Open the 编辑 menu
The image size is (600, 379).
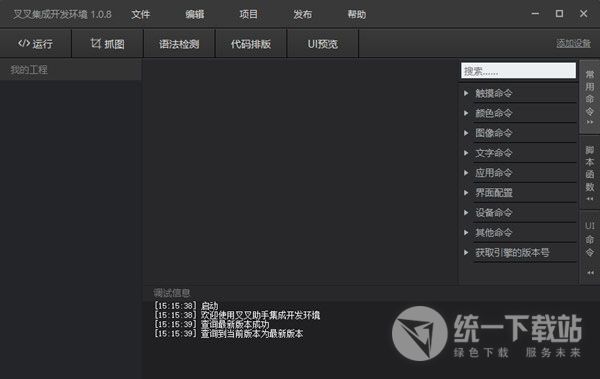click(195, 15)
